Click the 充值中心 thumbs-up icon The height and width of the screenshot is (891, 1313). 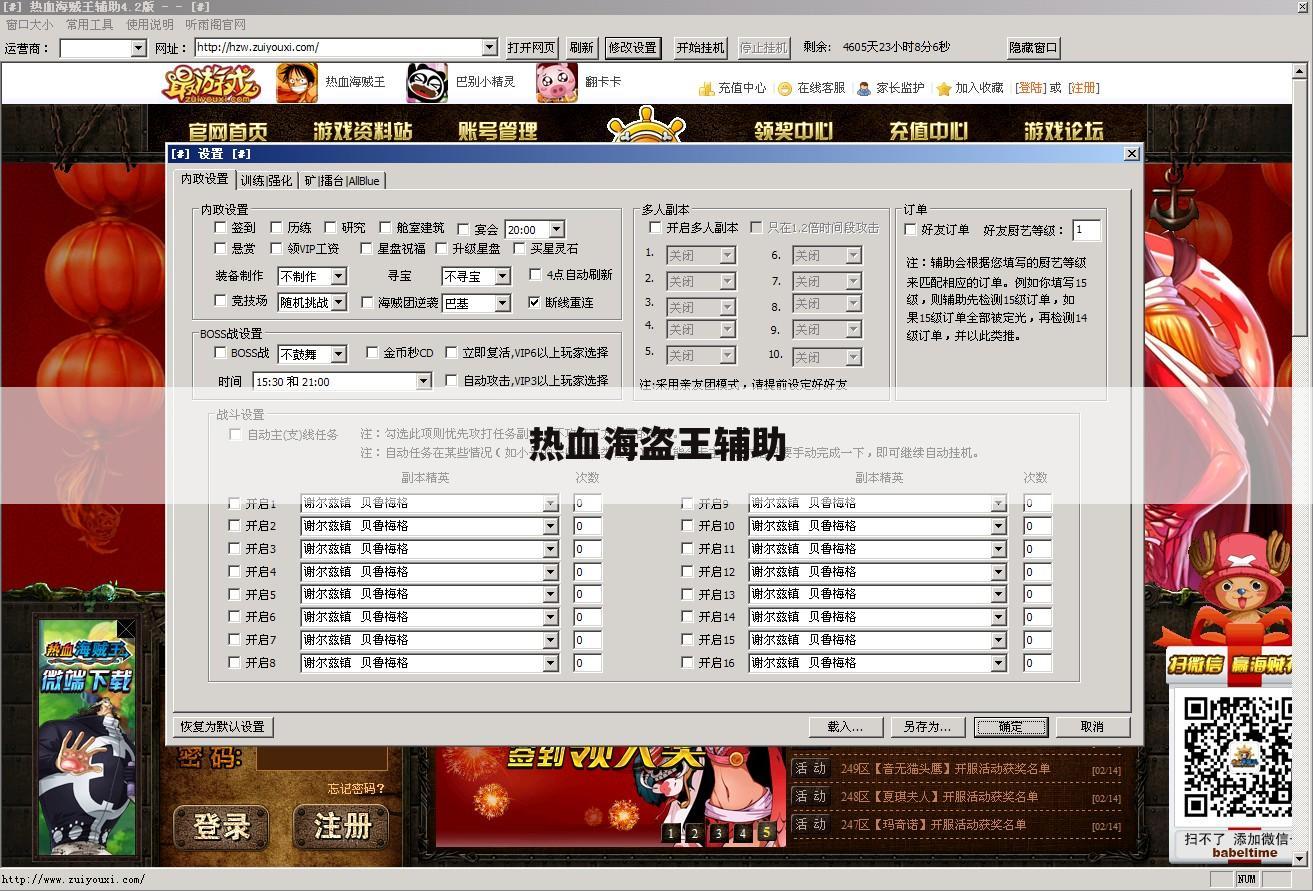coord(706,88)
